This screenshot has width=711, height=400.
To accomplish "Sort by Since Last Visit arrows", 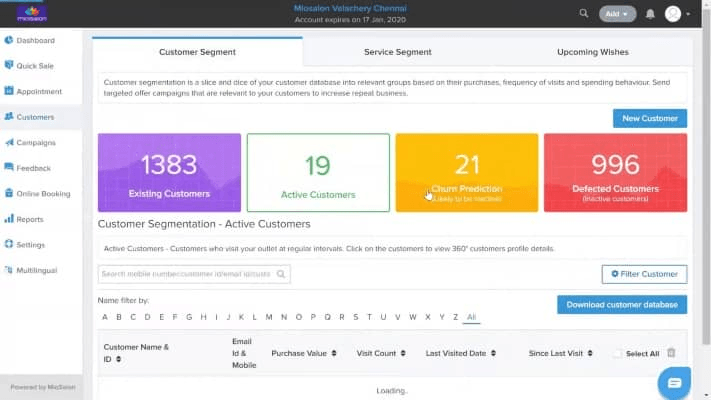I will [589, 353].
